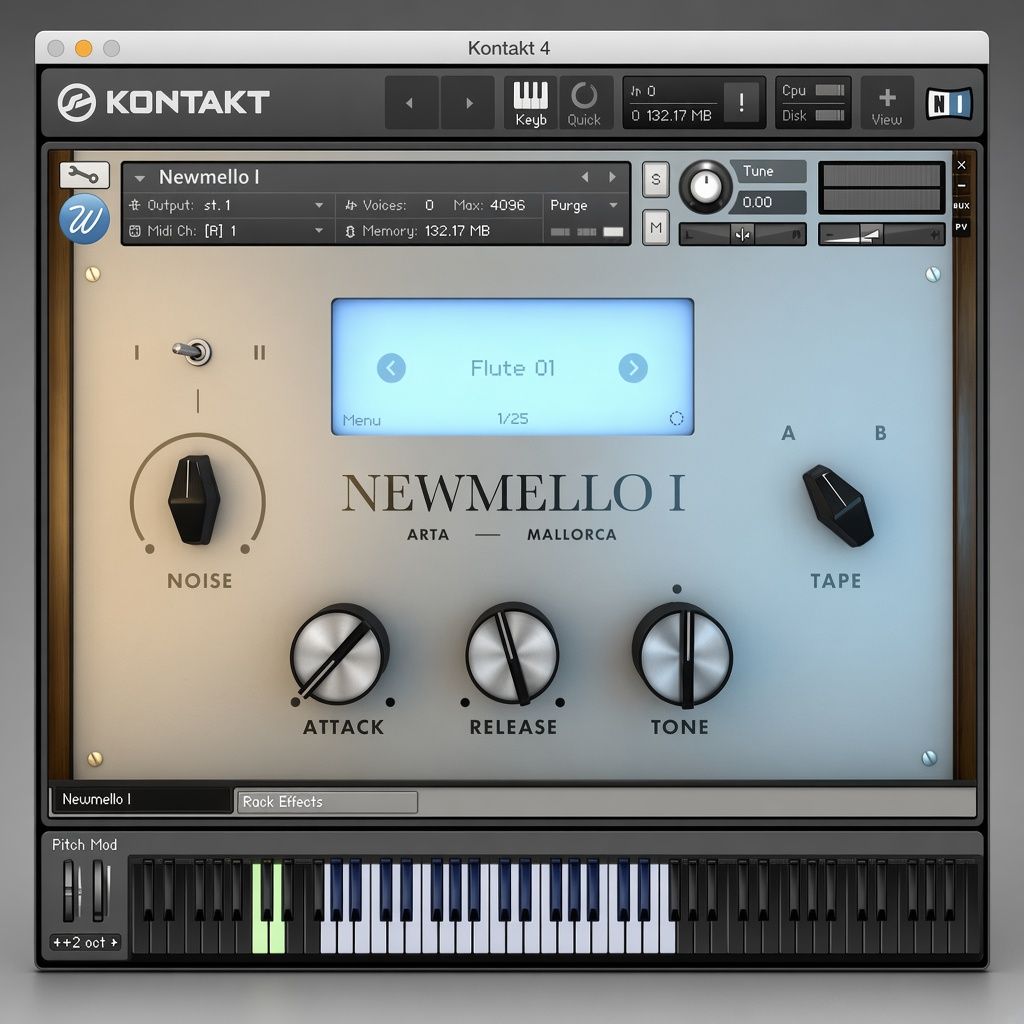Open the Midi Ch dropdown
Image resolution: width=1024 pixels, height=1024 pixels.
point(229,231)
